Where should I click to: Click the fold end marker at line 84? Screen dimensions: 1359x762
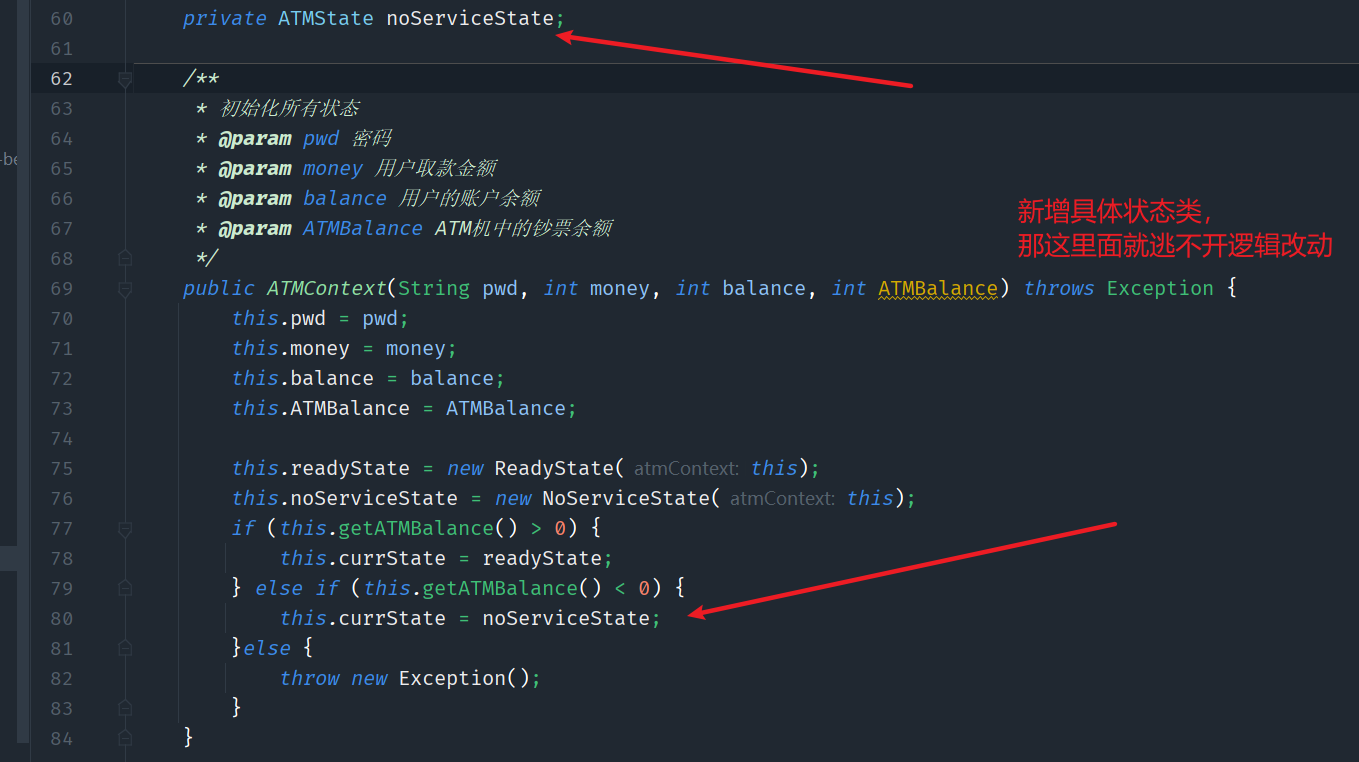tap(125, 738)
